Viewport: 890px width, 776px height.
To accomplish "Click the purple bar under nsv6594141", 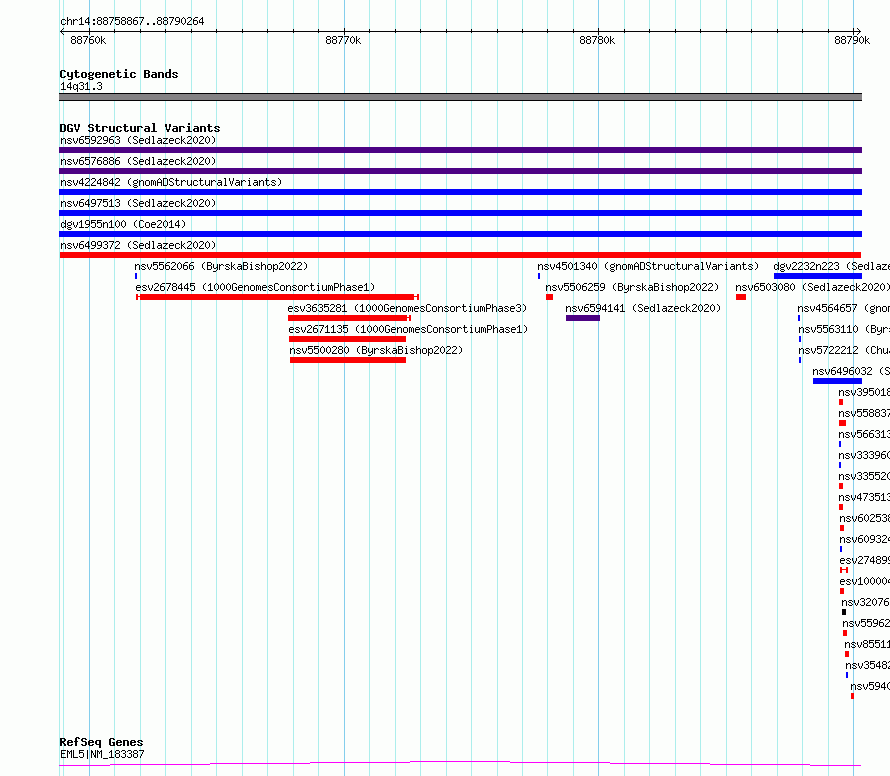I will 583,318.
